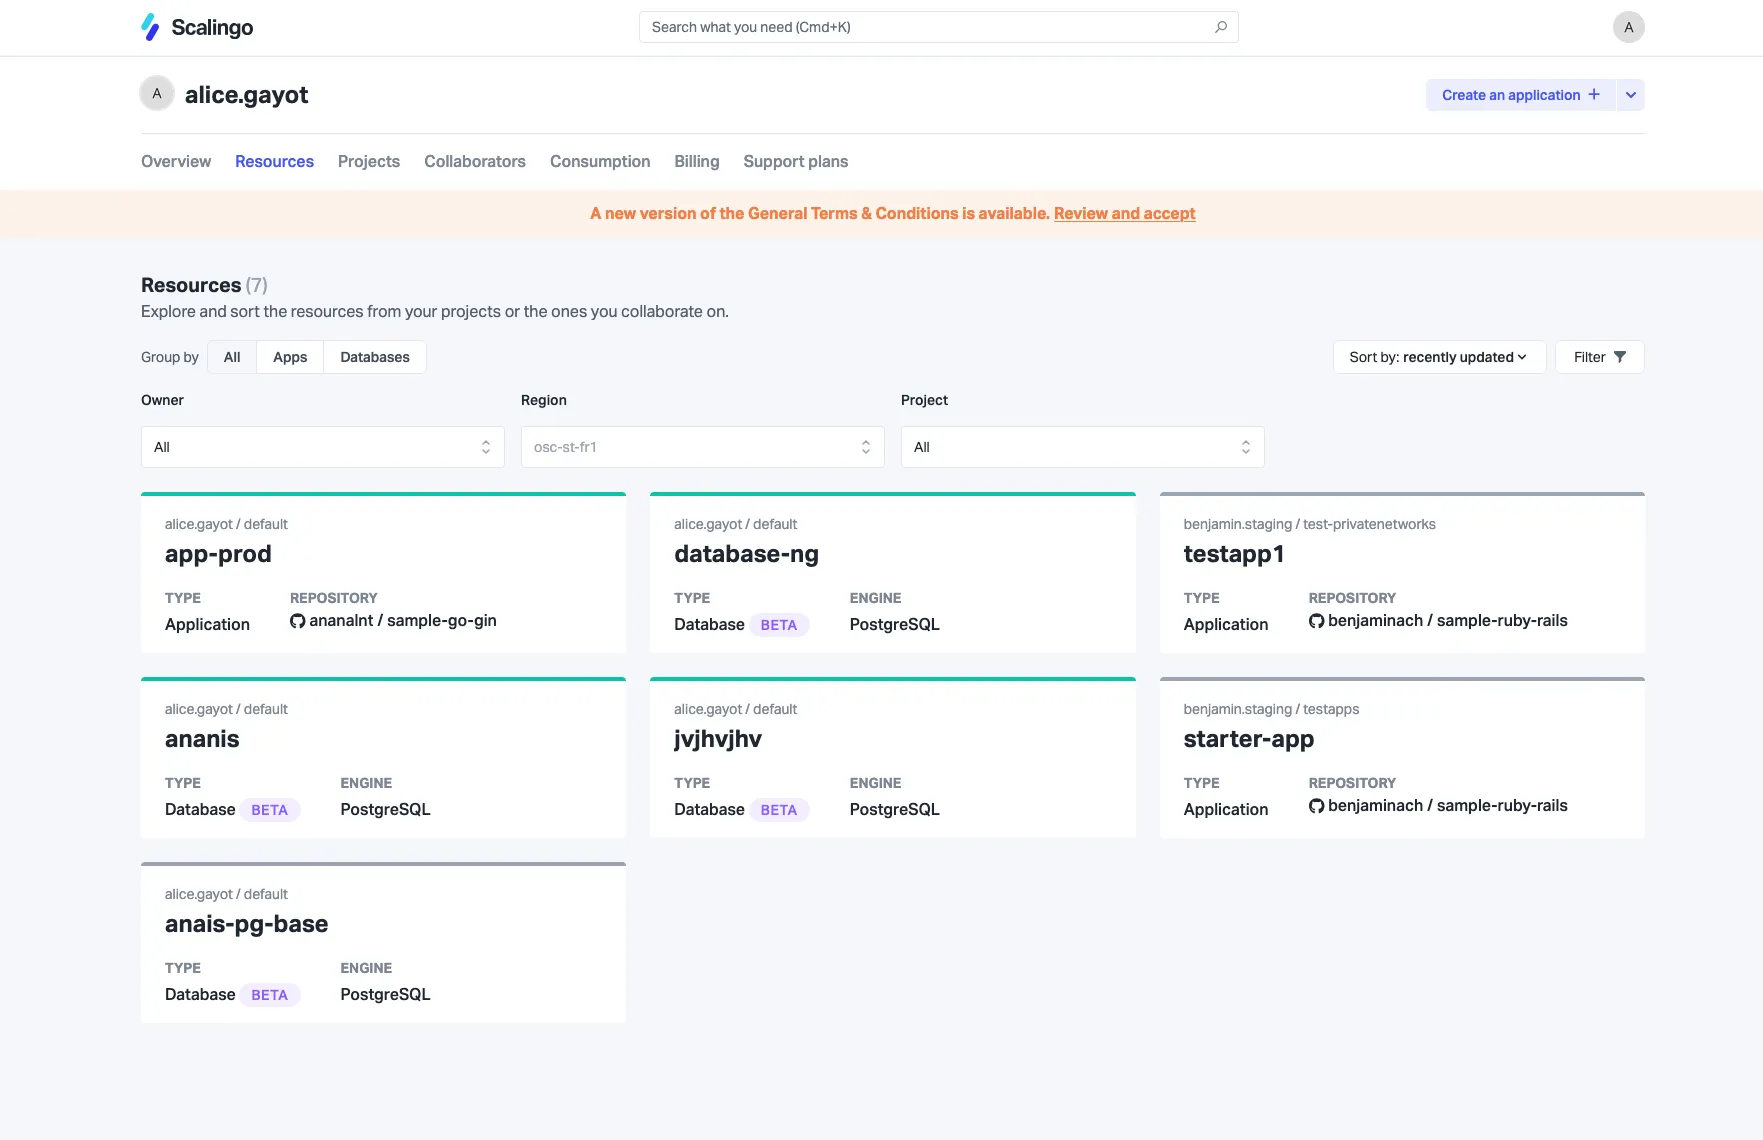1763x1140 pixels.
Task: Open the Consumption tab
Action: pyautogui.click(x=599, y=161)
